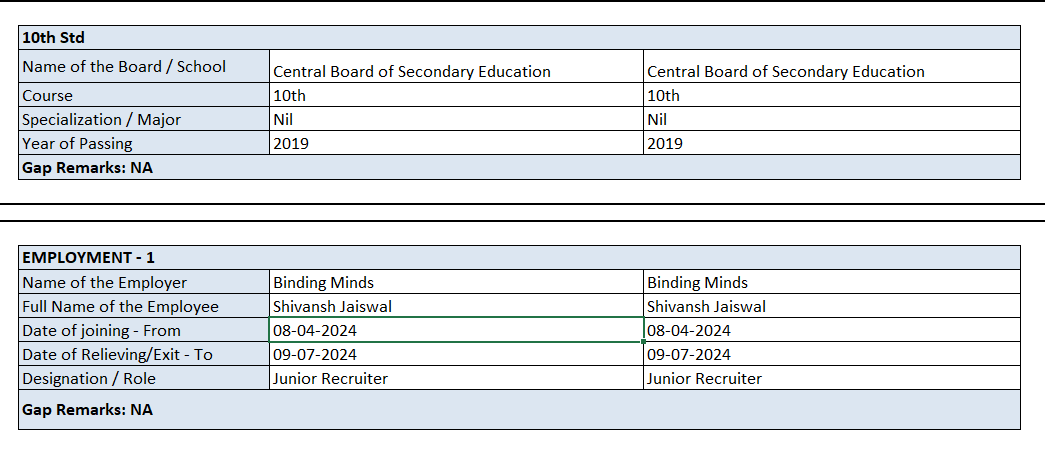Click the green-outlined 08-04-2024 joining date cell

coord(456,331)
